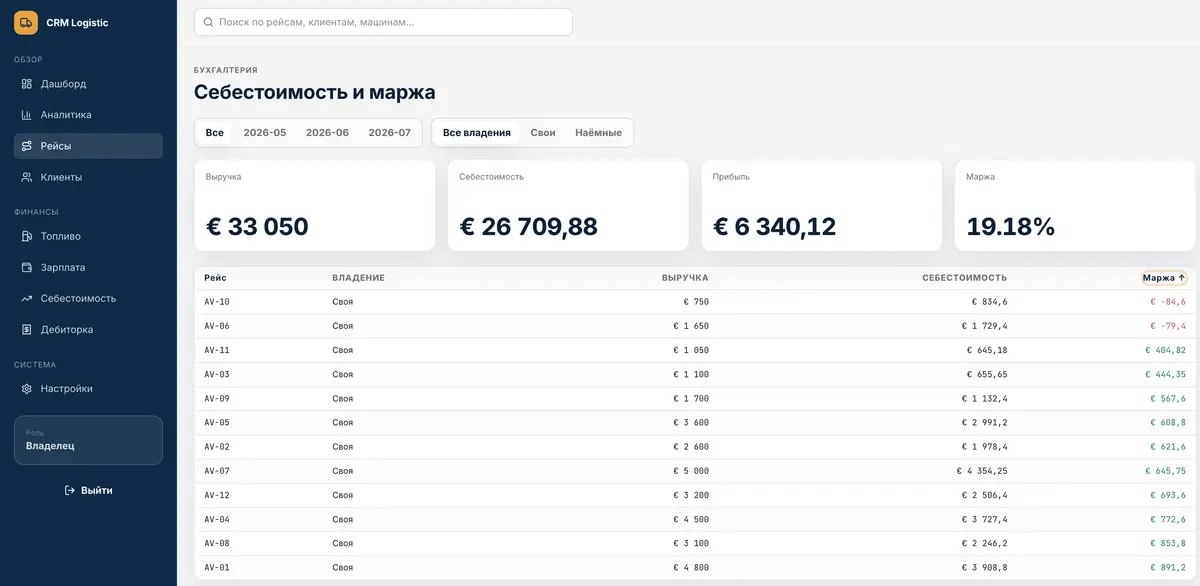Select trip row AV-07
The height and width of the screenshot is (586, 1200).
(696, 470)
